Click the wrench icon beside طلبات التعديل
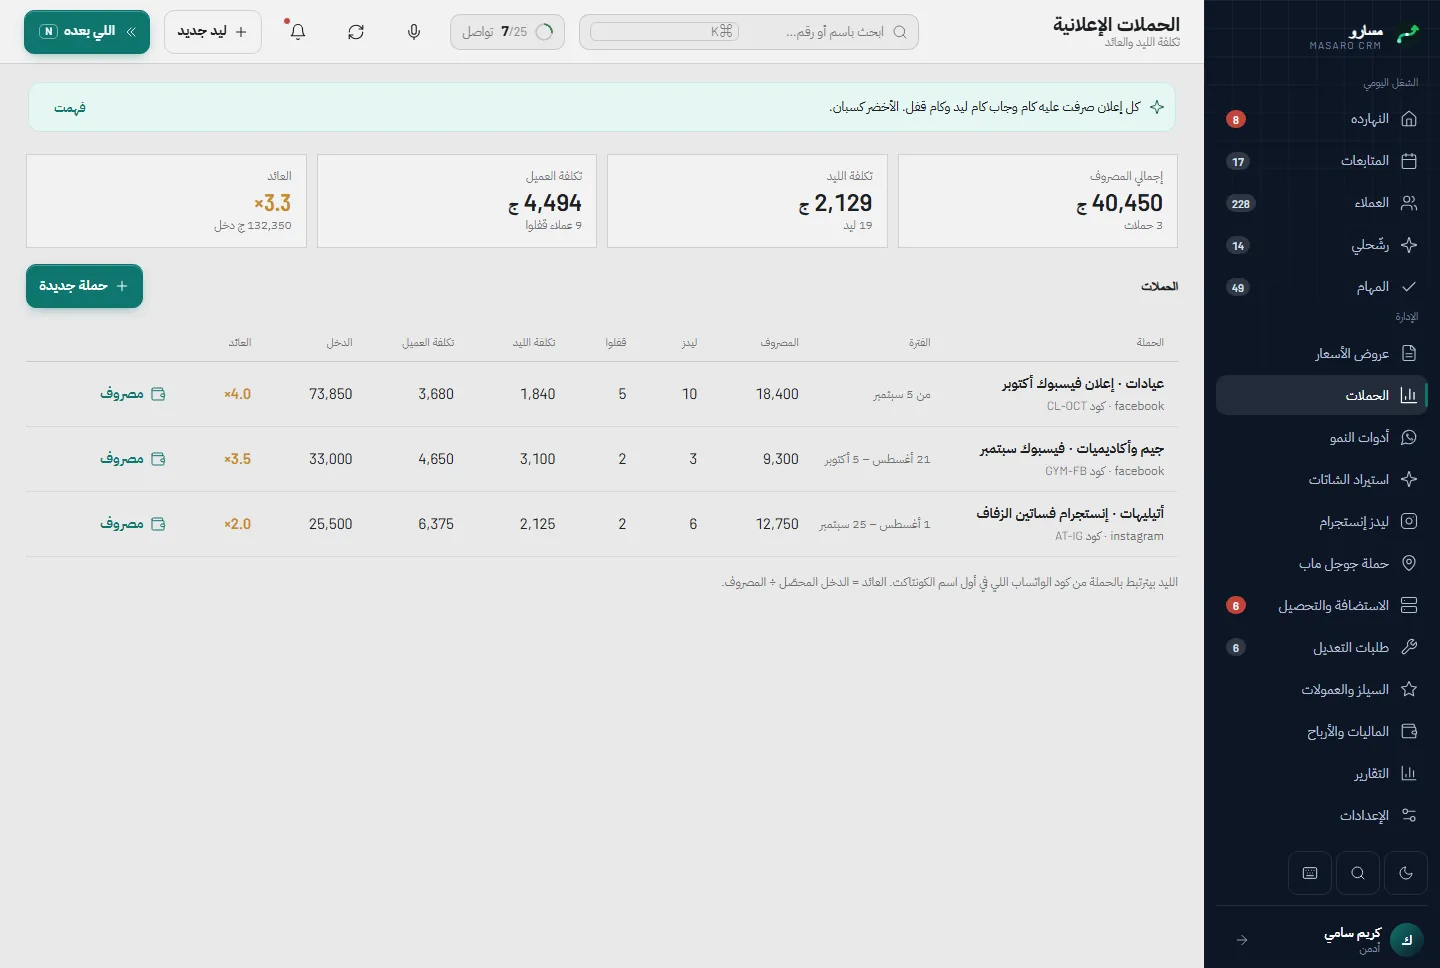 point(1409,647)
